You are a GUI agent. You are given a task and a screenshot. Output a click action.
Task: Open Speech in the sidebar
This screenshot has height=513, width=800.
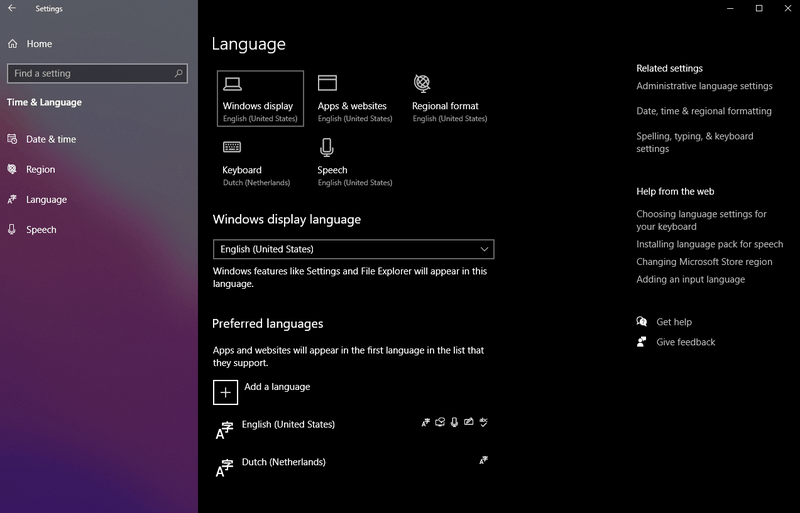(x=41, y=229)
